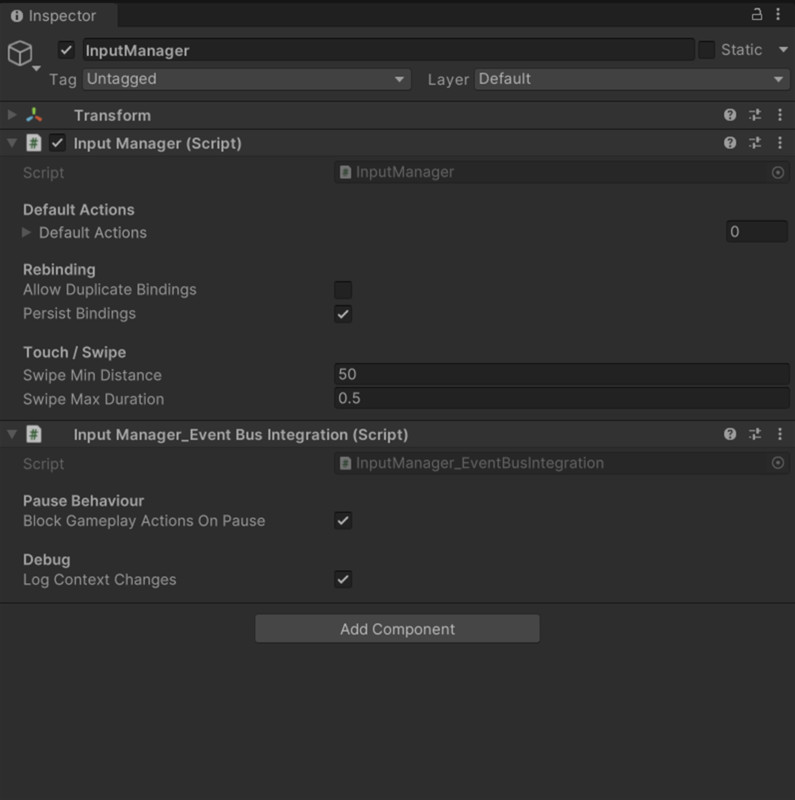Open the Static flags dropdown arrow
This screenshot has width=795, height=800.
(783, 49)
